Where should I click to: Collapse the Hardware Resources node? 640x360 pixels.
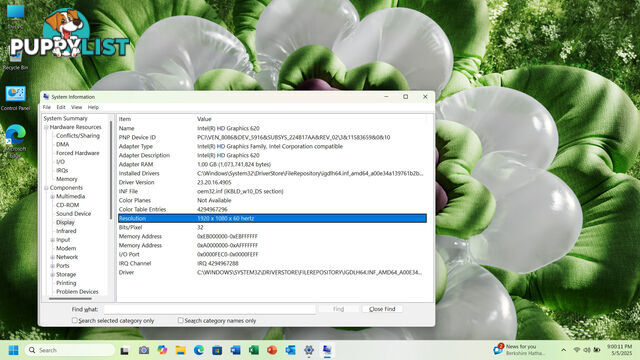(x=46, y=127)
